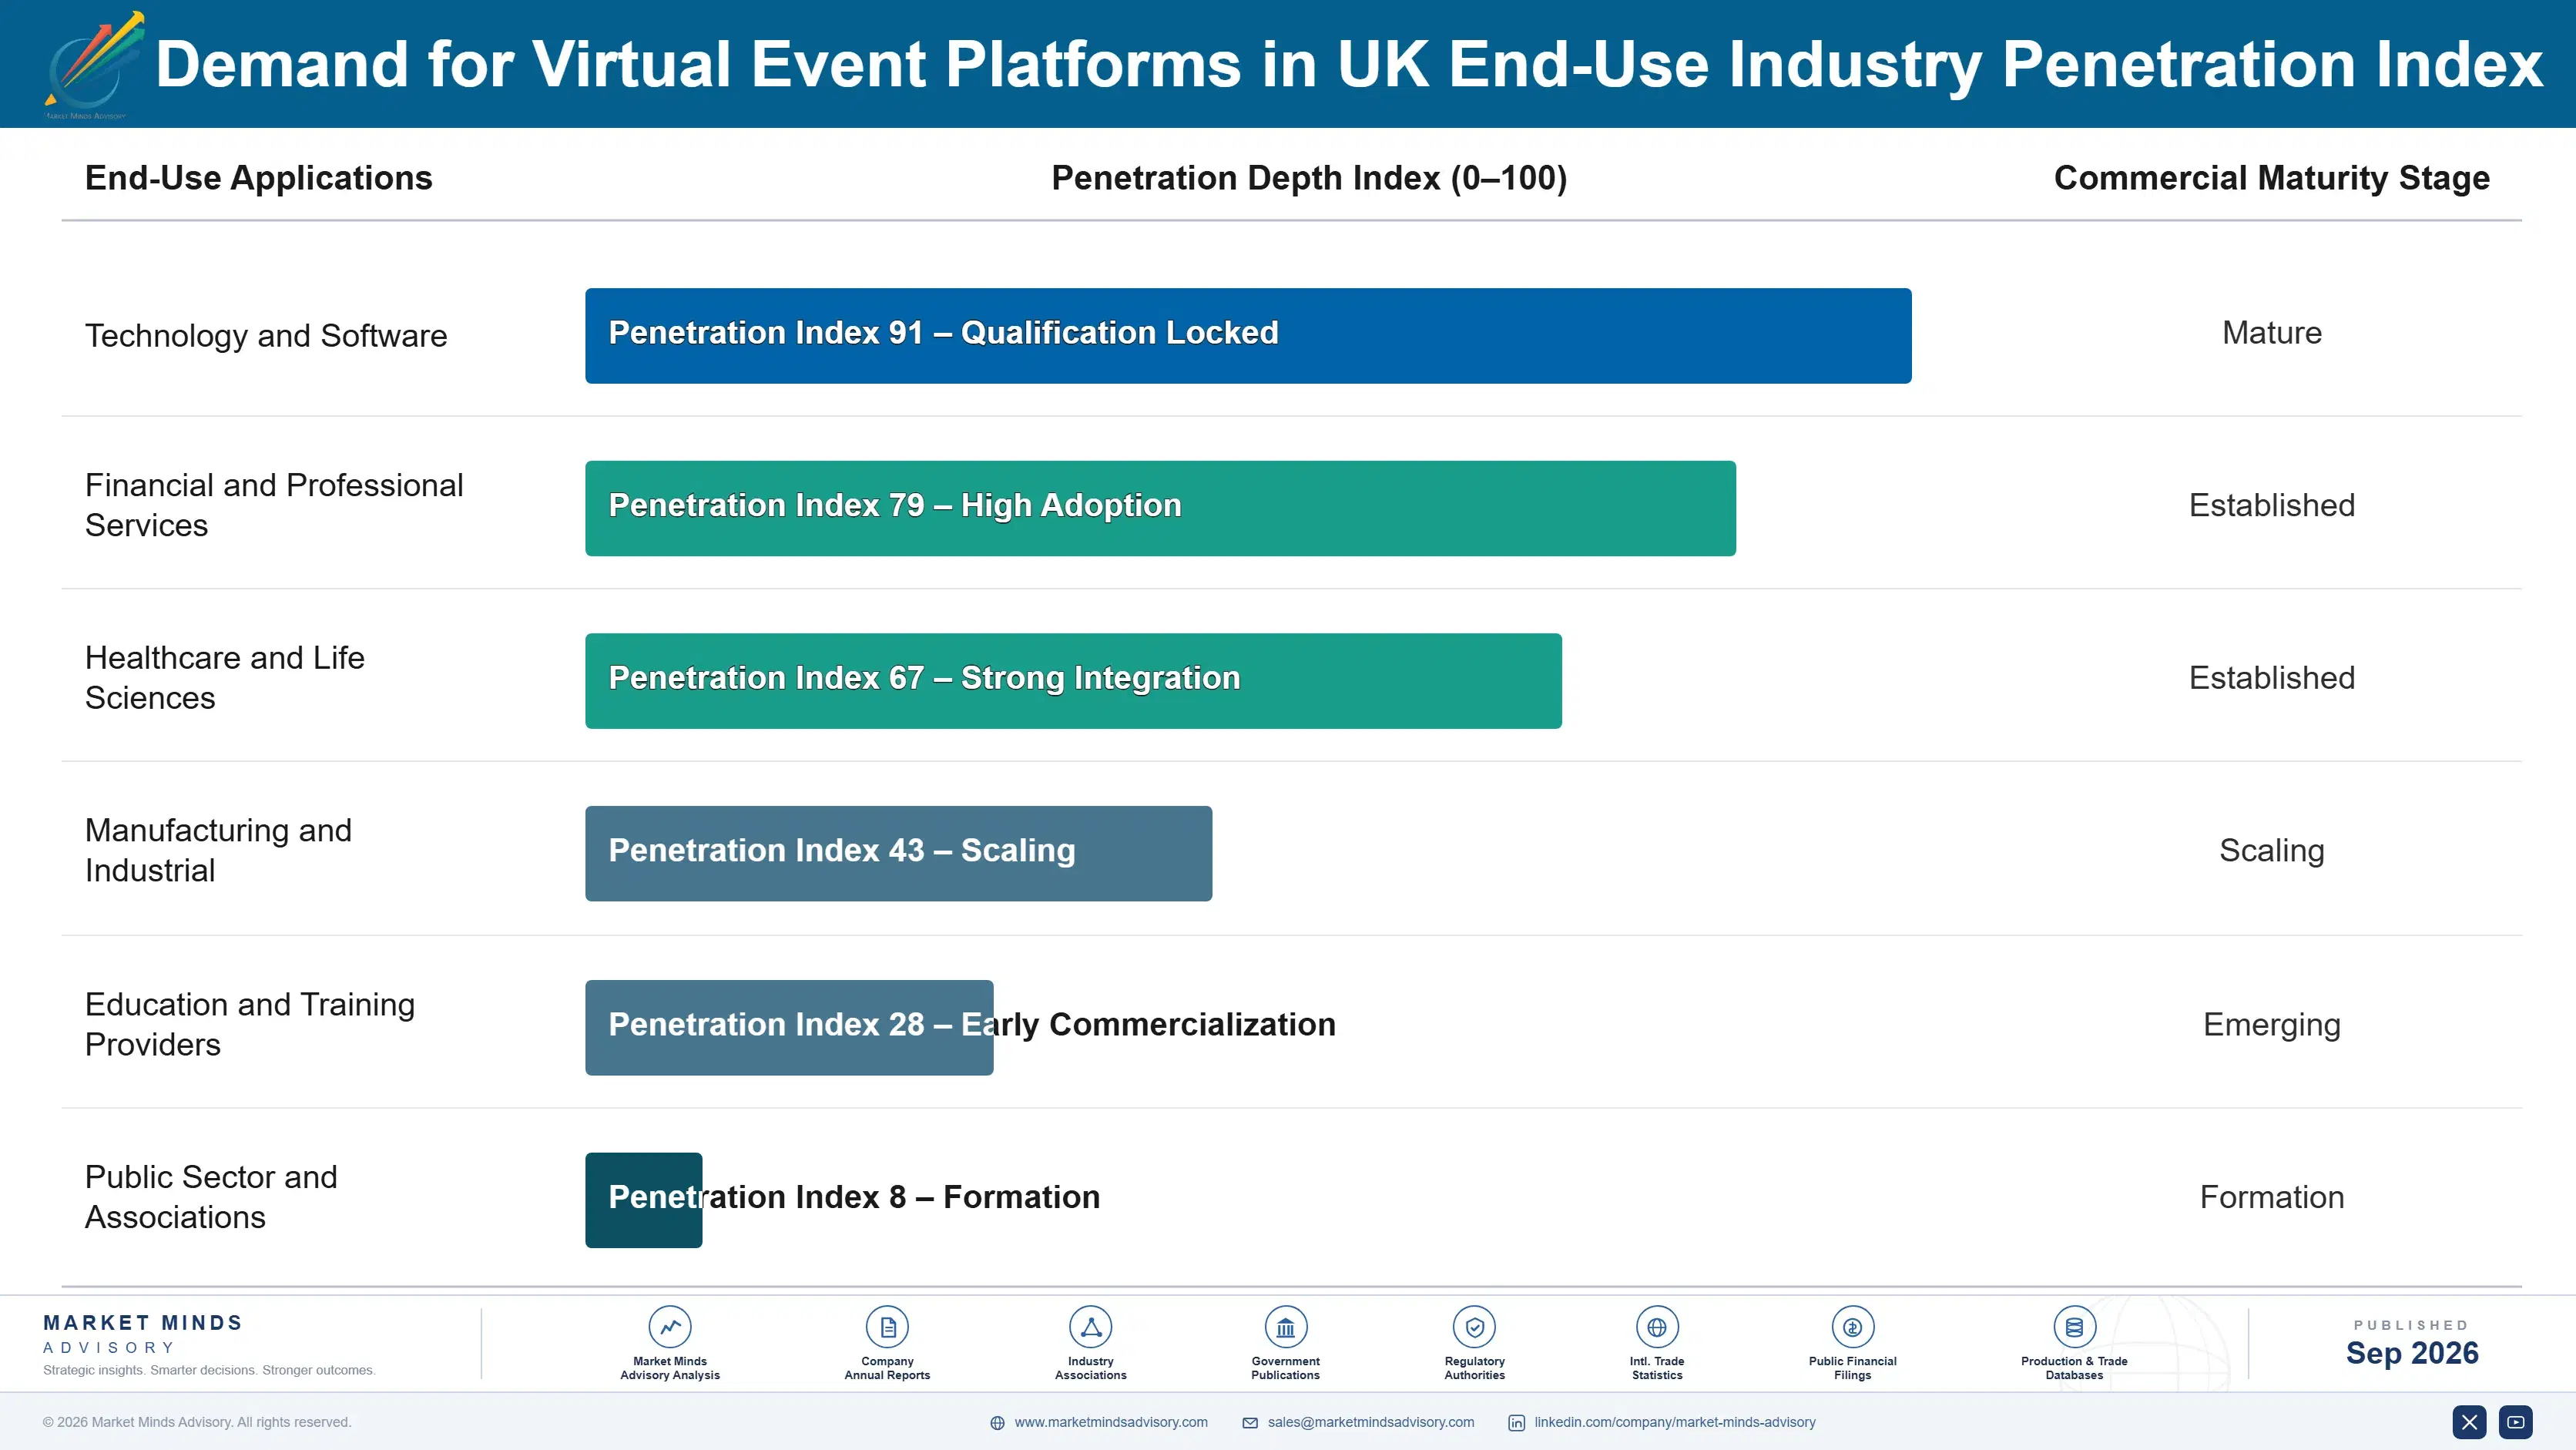Click the Government Publications building icon
Viewport: 2576px width, 1450px height.
[1285, 1327]
